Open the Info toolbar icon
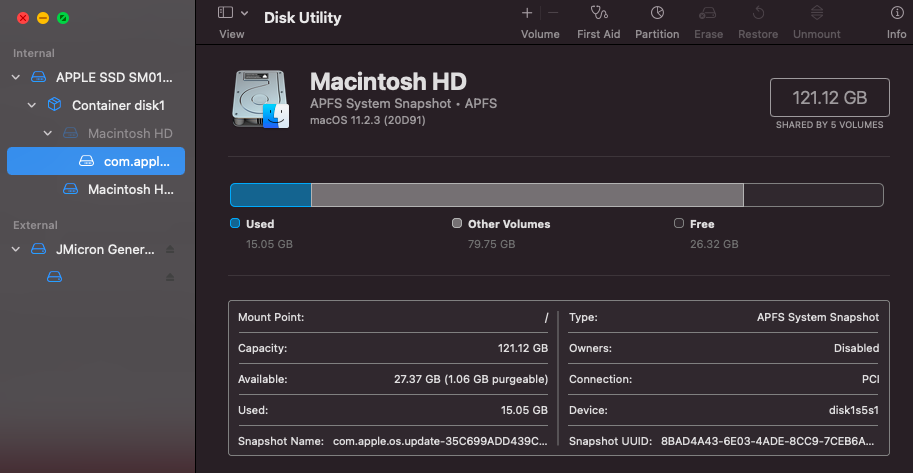The image size is (913, 473). point(897,12)
